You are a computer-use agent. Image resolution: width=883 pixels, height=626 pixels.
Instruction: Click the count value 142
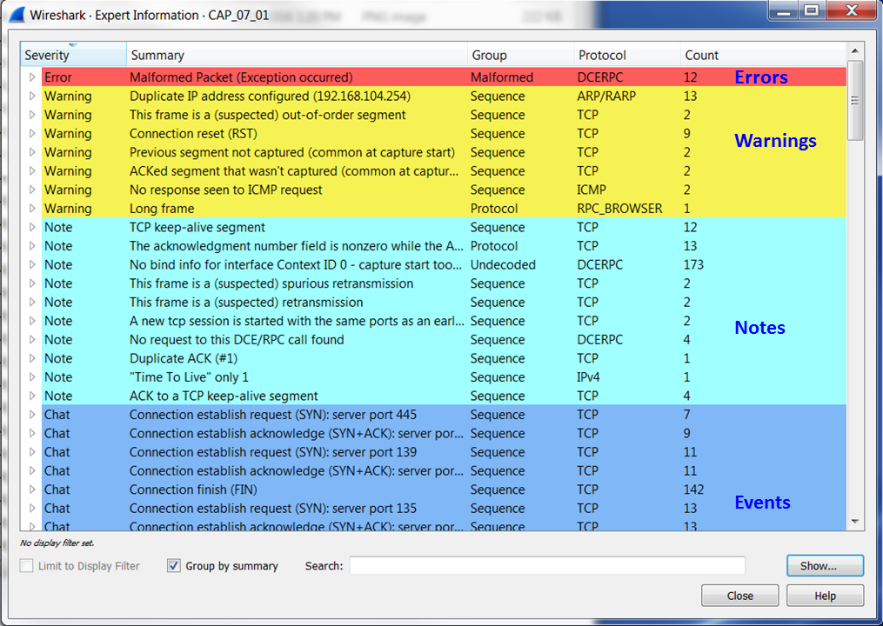(x=694, y=490)
